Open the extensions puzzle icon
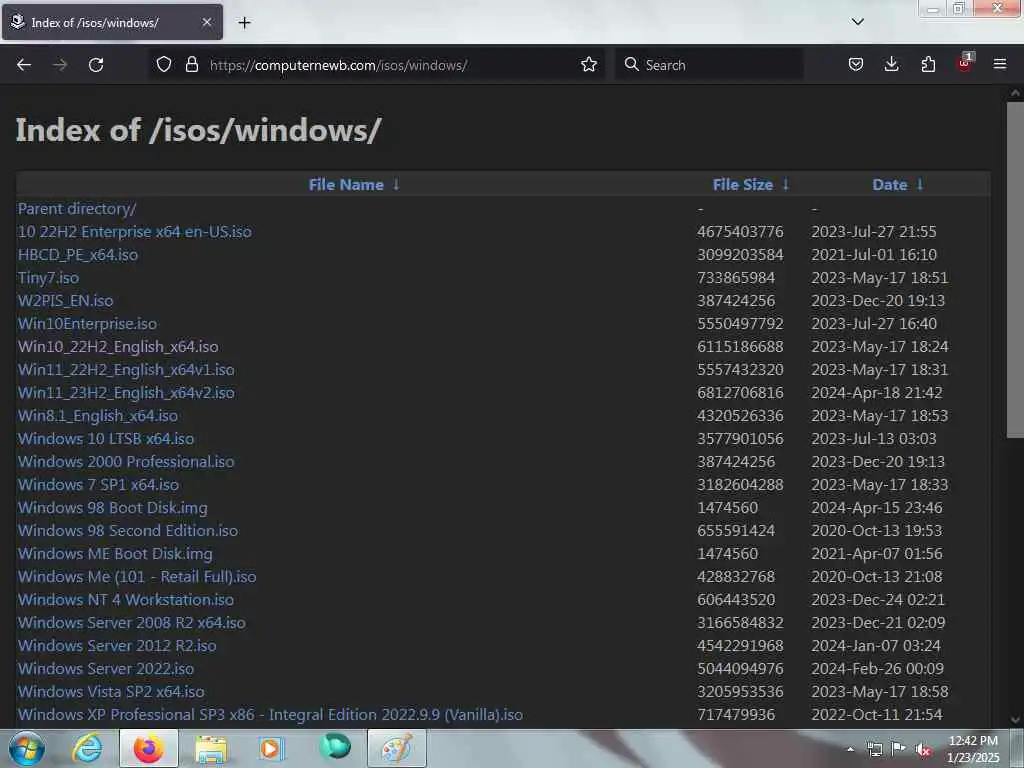This screenshot has height=768, width=1024. click(x=928, y=65)
